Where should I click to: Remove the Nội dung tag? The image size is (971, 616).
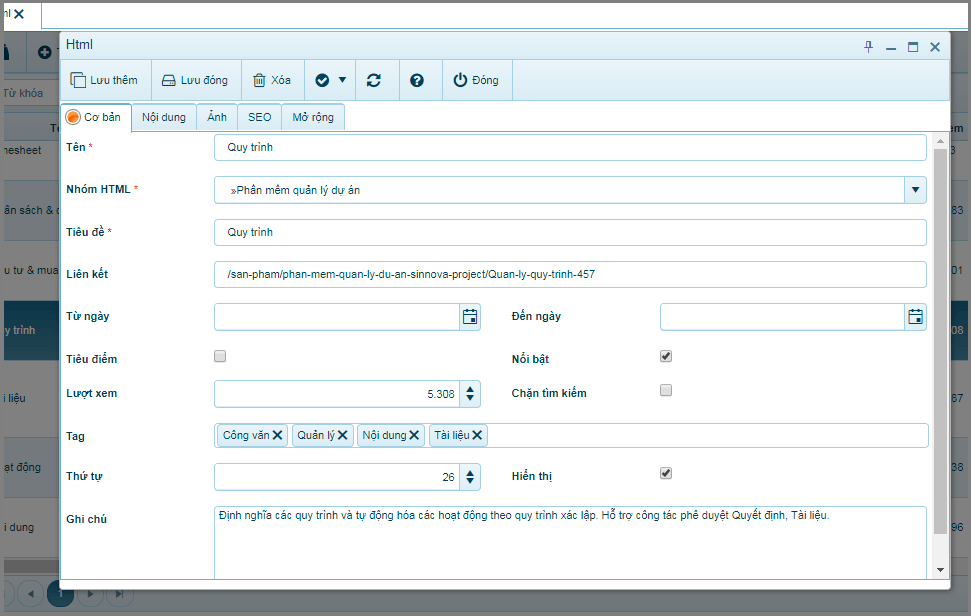414,435
